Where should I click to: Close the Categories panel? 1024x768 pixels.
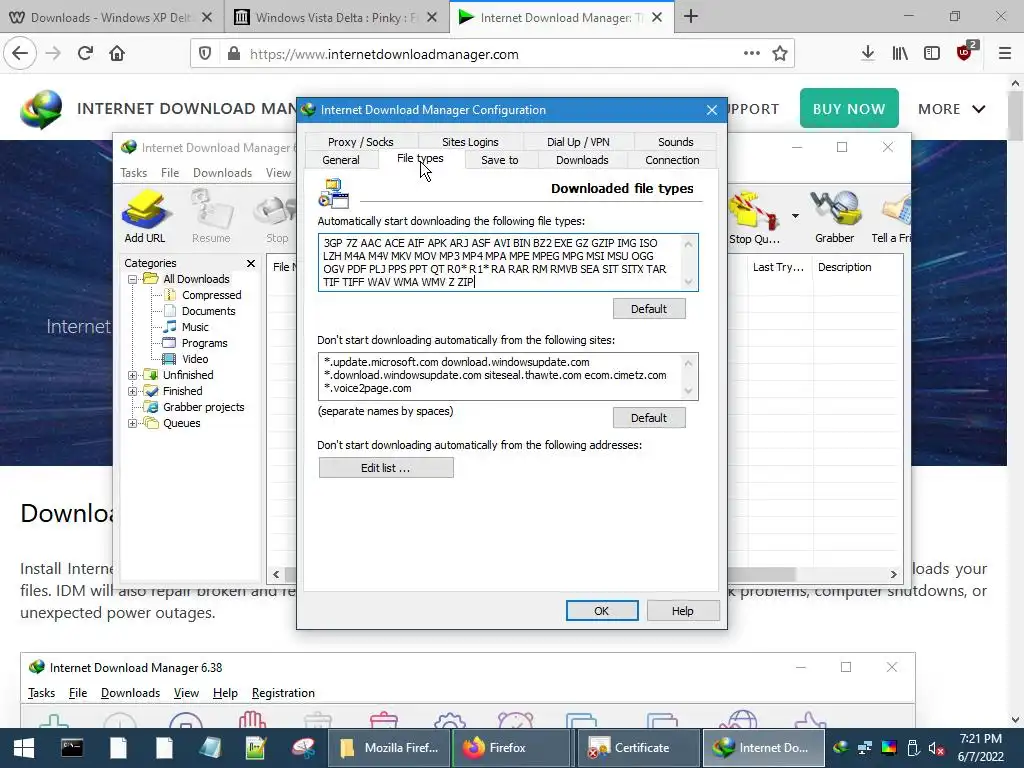(x=251, y=263)
